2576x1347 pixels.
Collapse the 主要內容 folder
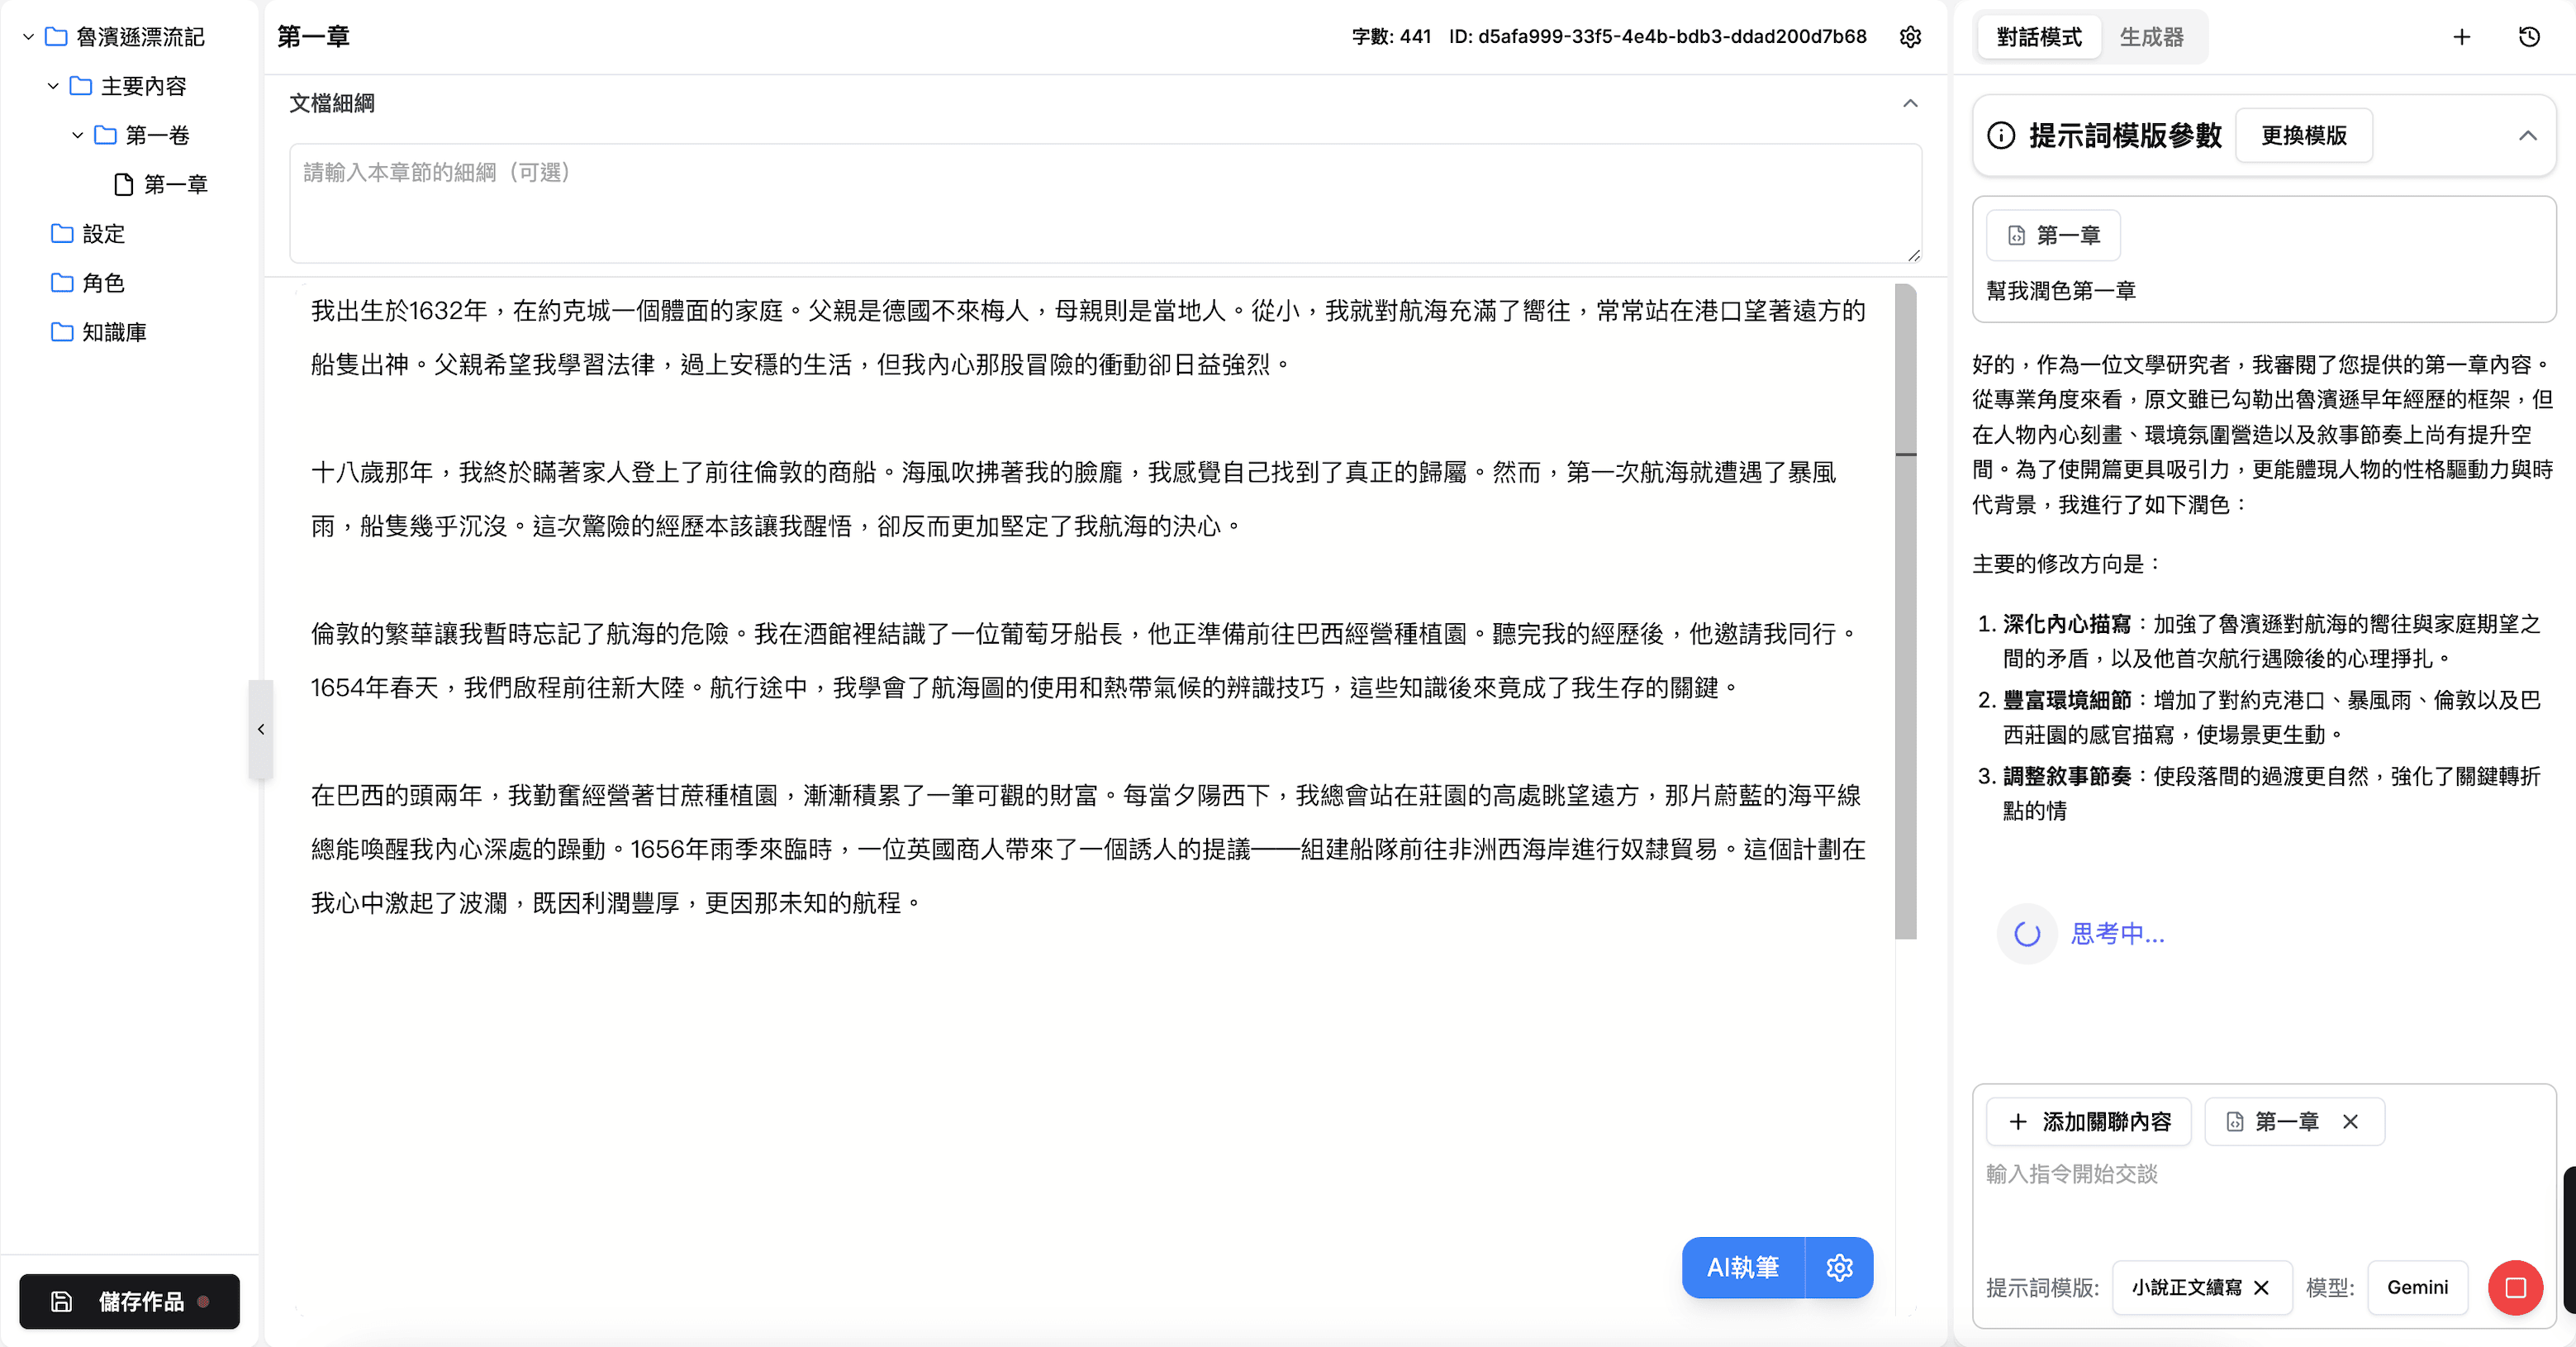click(x=53, y=86)
